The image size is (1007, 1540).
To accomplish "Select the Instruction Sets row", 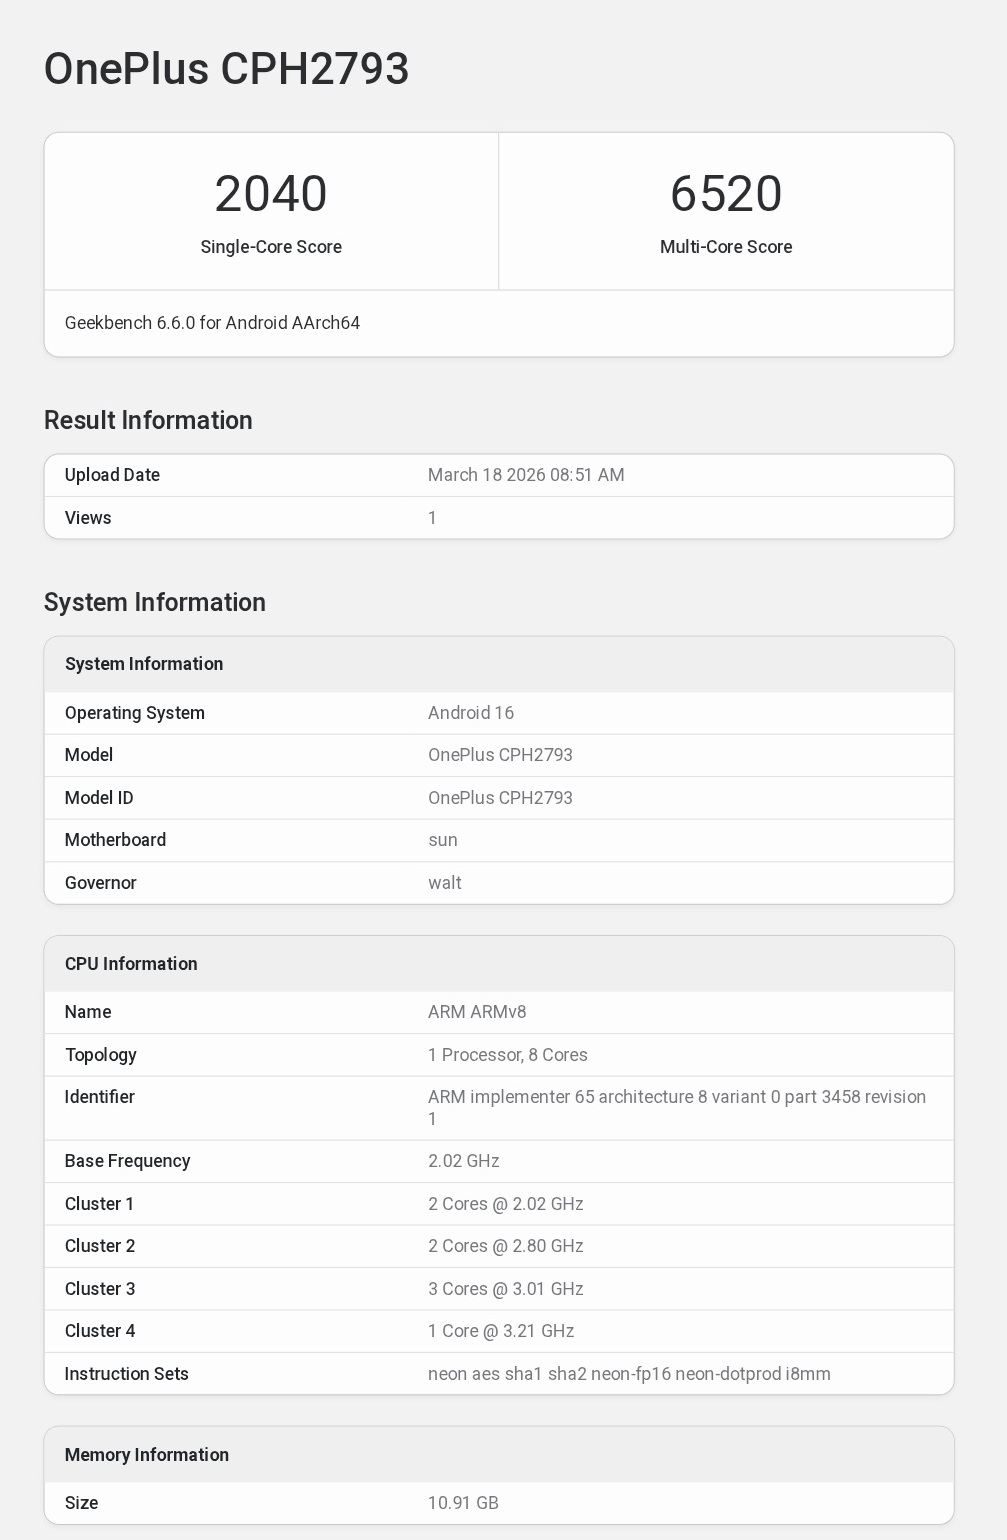I will 628,1374.
